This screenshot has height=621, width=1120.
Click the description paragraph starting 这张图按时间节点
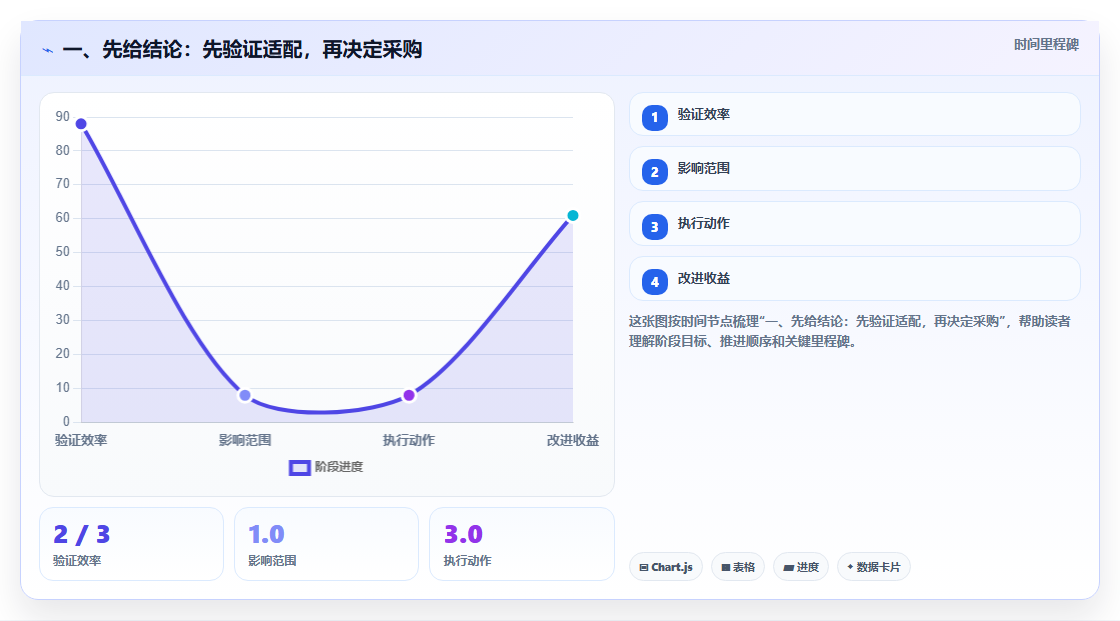point(850,331)
